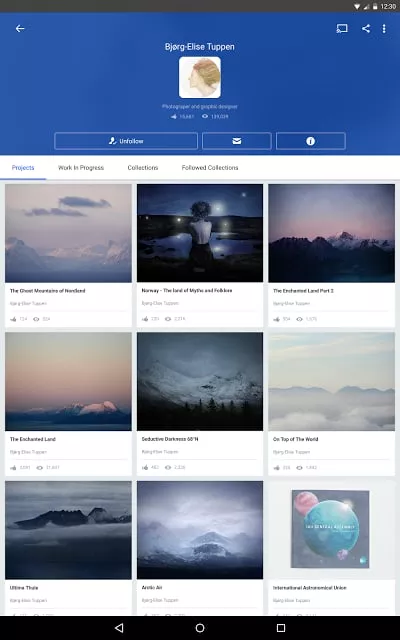Select the Followed Collections tab
Viewport: 400px width, 640px height.
pyautogui.click(x=210, y=167)
